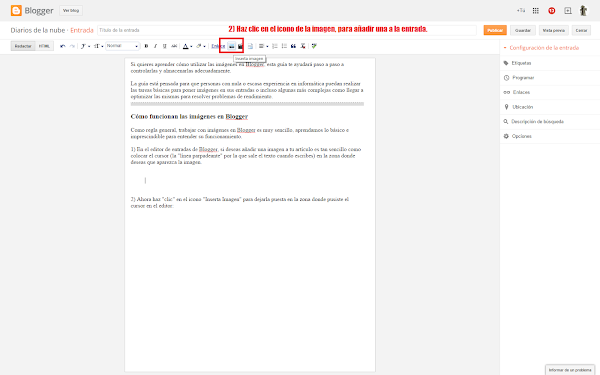Click the +Tú link
This screenshot has height=375, width=600.
pos(521,10)
